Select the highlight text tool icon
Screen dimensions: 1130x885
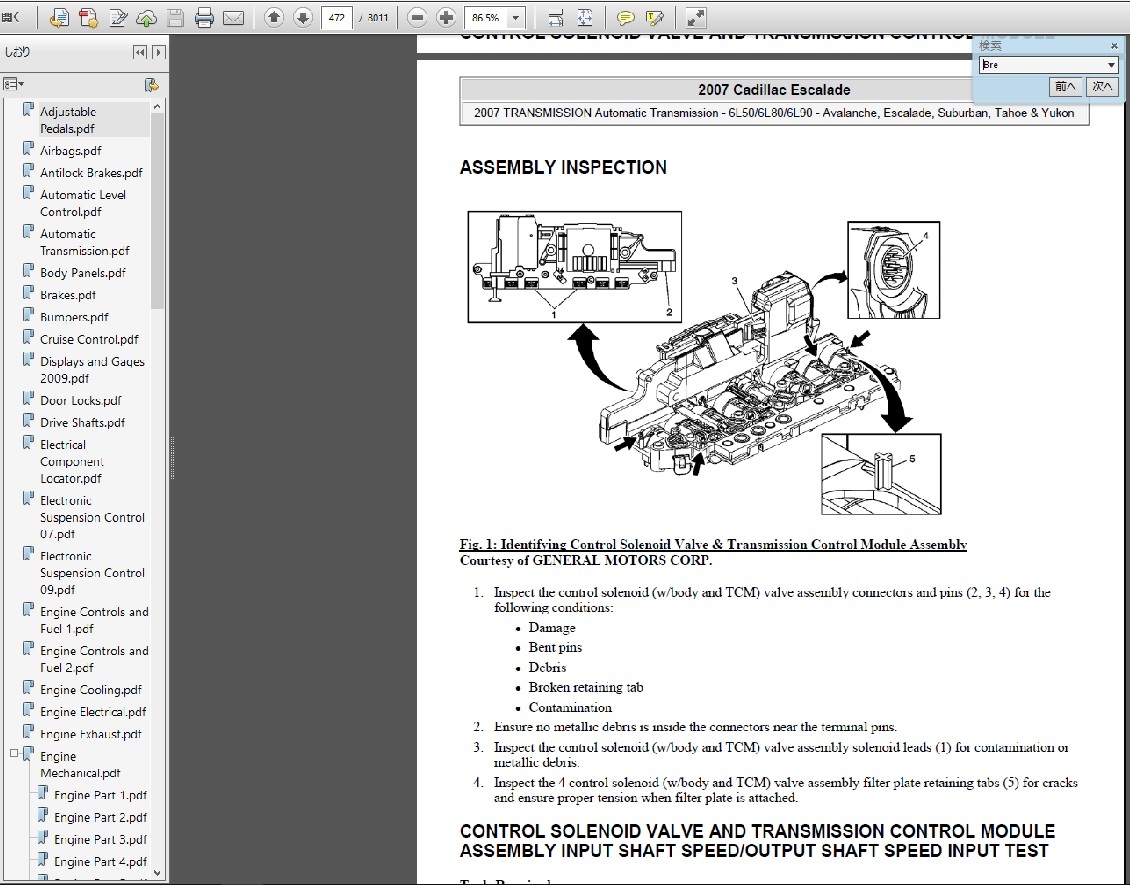655,18
